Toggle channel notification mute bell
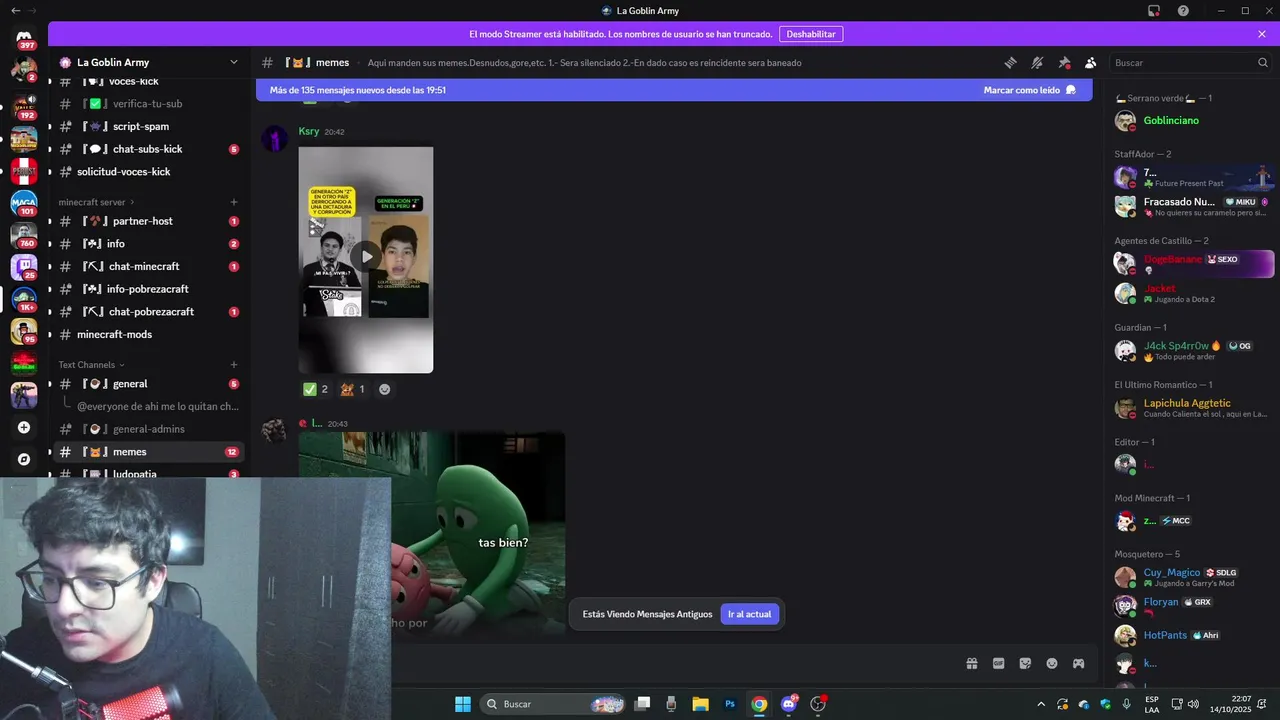The height and width of the screenshot is (720, 1280). (x=1037, y=62)
